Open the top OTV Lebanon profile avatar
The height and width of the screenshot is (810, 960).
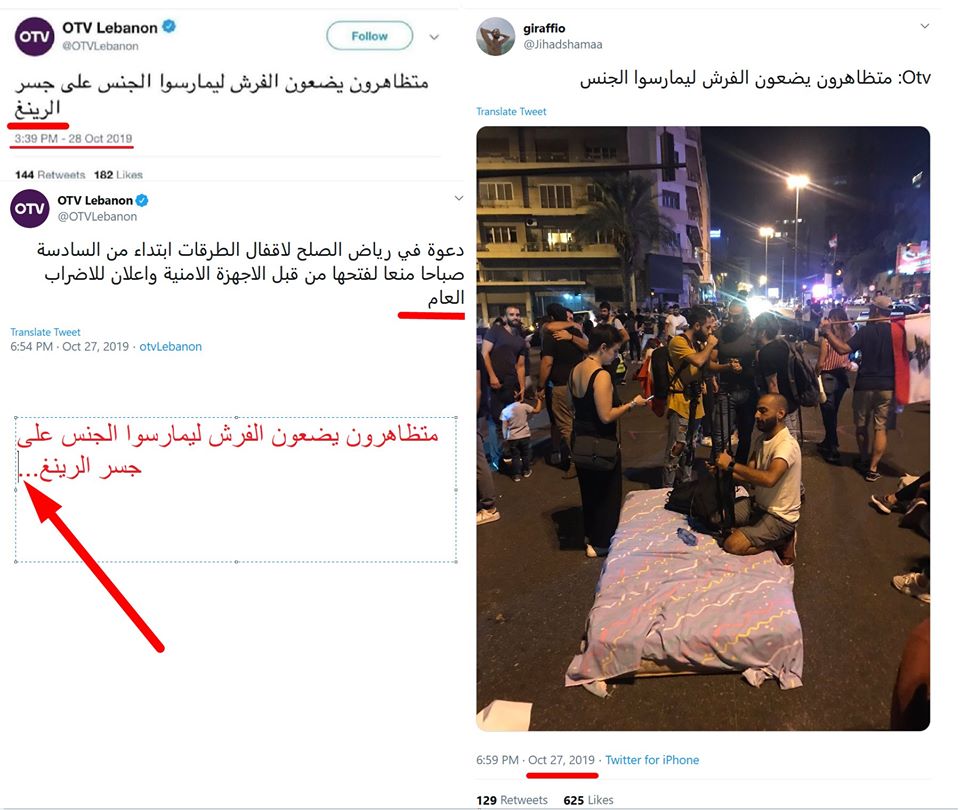[34, 37]
